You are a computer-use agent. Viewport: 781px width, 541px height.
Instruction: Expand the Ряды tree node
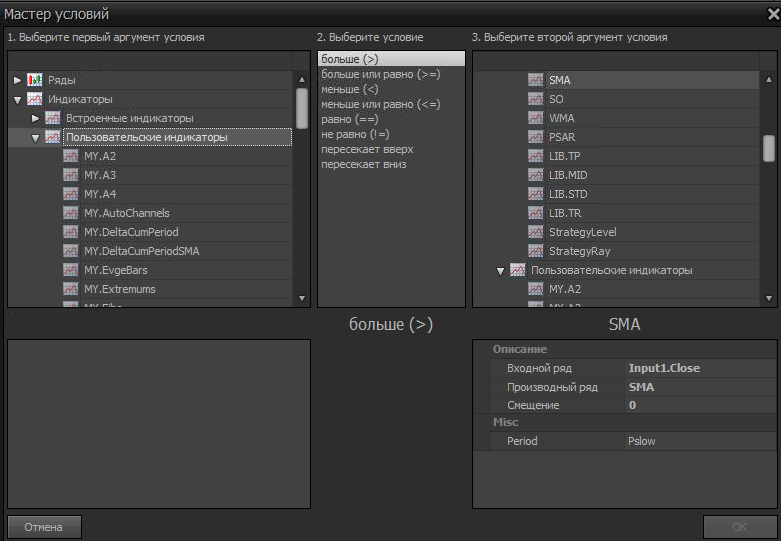pos(17,80)
